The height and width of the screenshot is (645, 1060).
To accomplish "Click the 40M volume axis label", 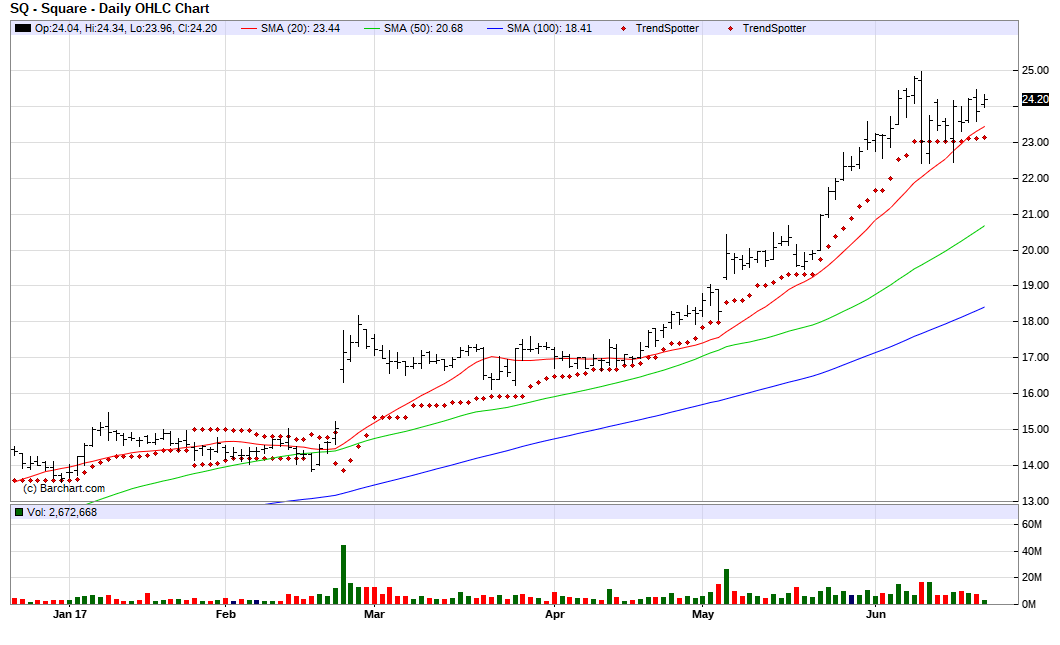I will pyautogui.click(x=1032, y=552).
